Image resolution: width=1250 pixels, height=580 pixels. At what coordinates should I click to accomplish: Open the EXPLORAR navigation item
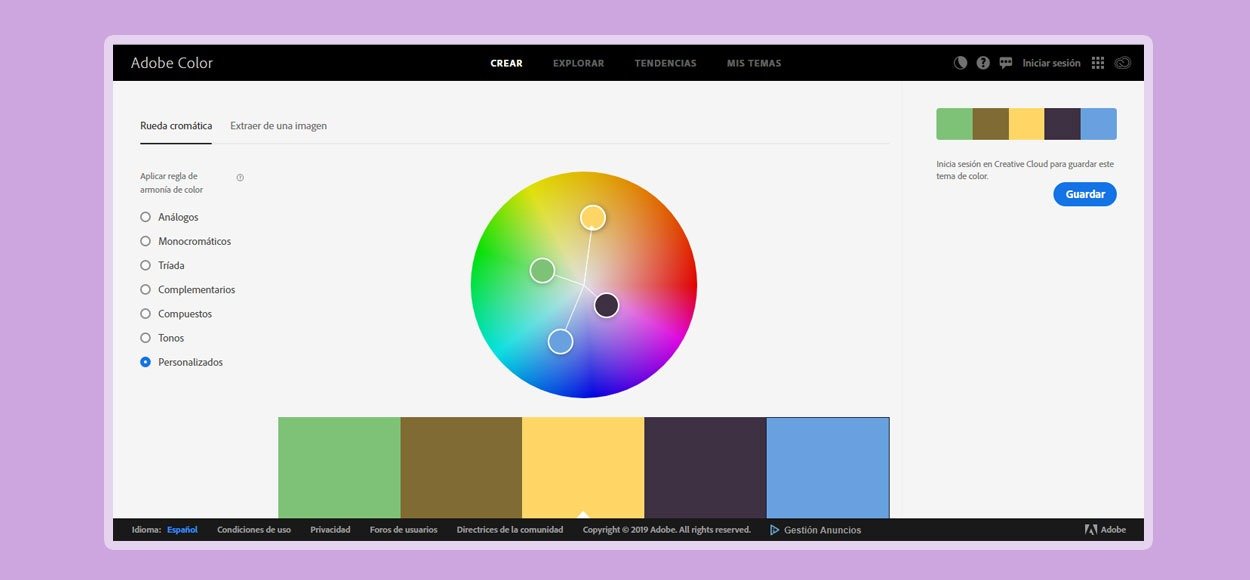pyautogui.click(x=579, y=63)
